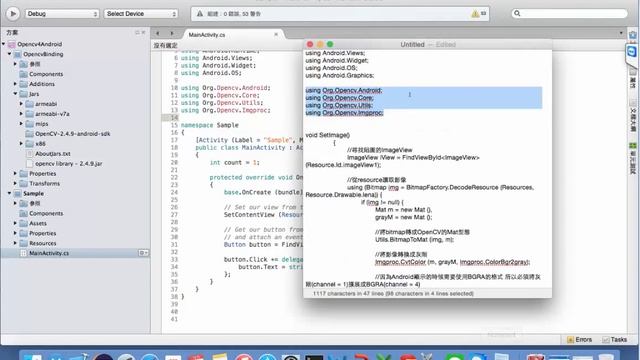This screenshot has height=360, width=640.
Task: Select MainActivity.cs in the solution tree
Action: 49,253
